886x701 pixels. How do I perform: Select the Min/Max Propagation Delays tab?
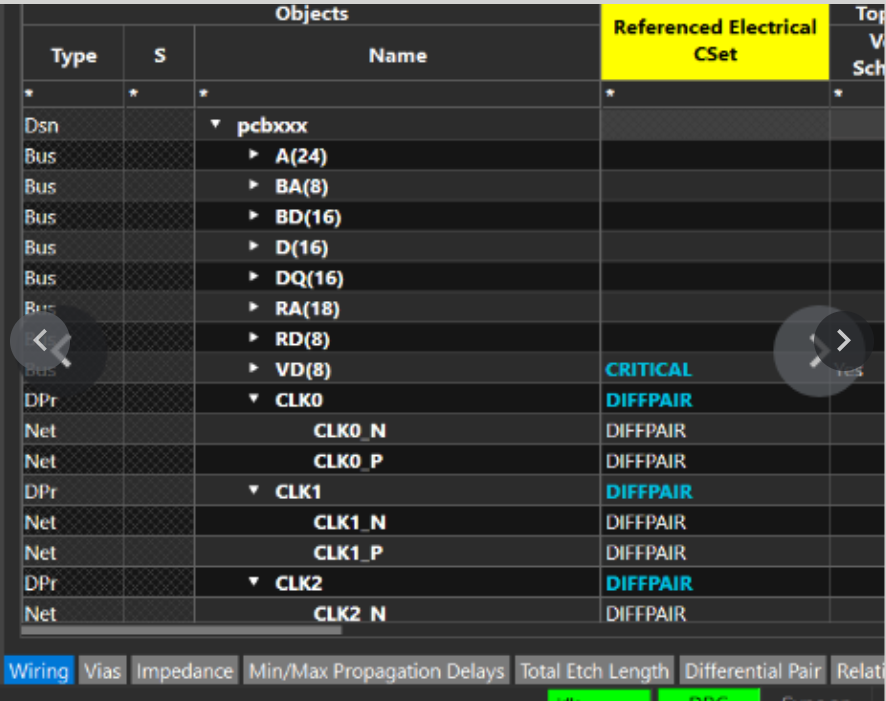coord(376,671)
